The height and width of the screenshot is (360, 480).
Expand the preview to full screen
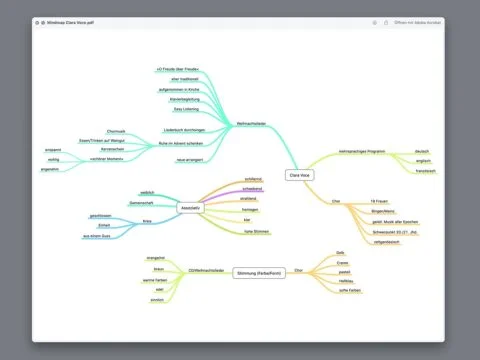pos(43,23)
